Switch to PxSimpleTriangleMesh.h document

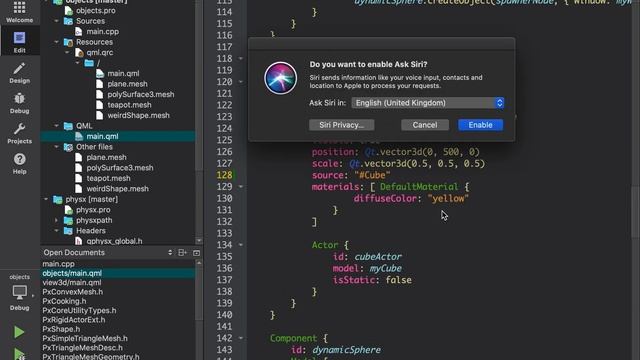pos(85,338)
